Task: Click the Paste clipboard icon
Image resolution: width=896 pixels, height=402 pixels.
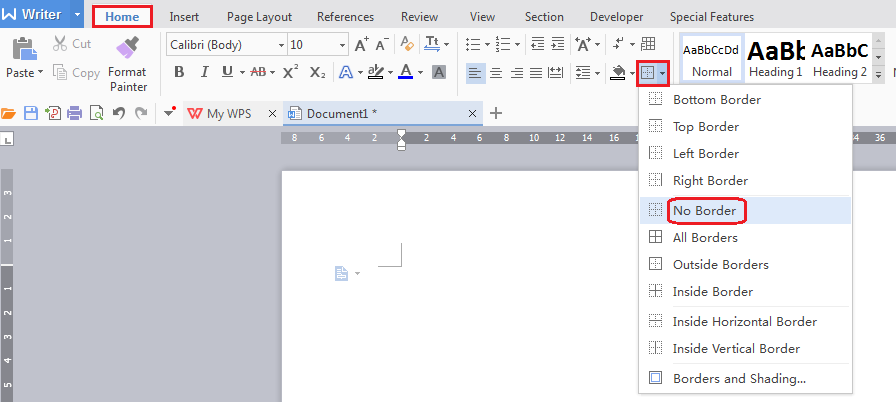Action: click(22, 48)
